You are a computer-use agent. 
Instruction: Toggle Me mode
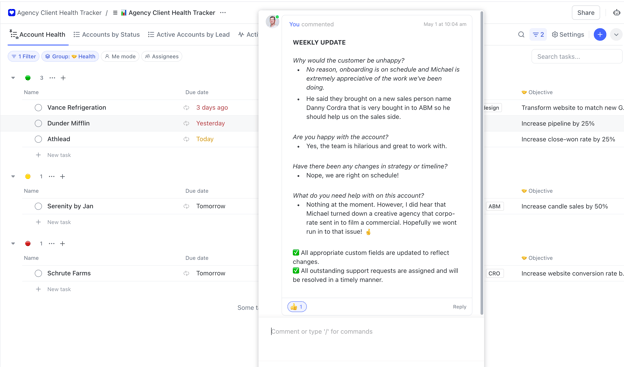click(120, 57)
